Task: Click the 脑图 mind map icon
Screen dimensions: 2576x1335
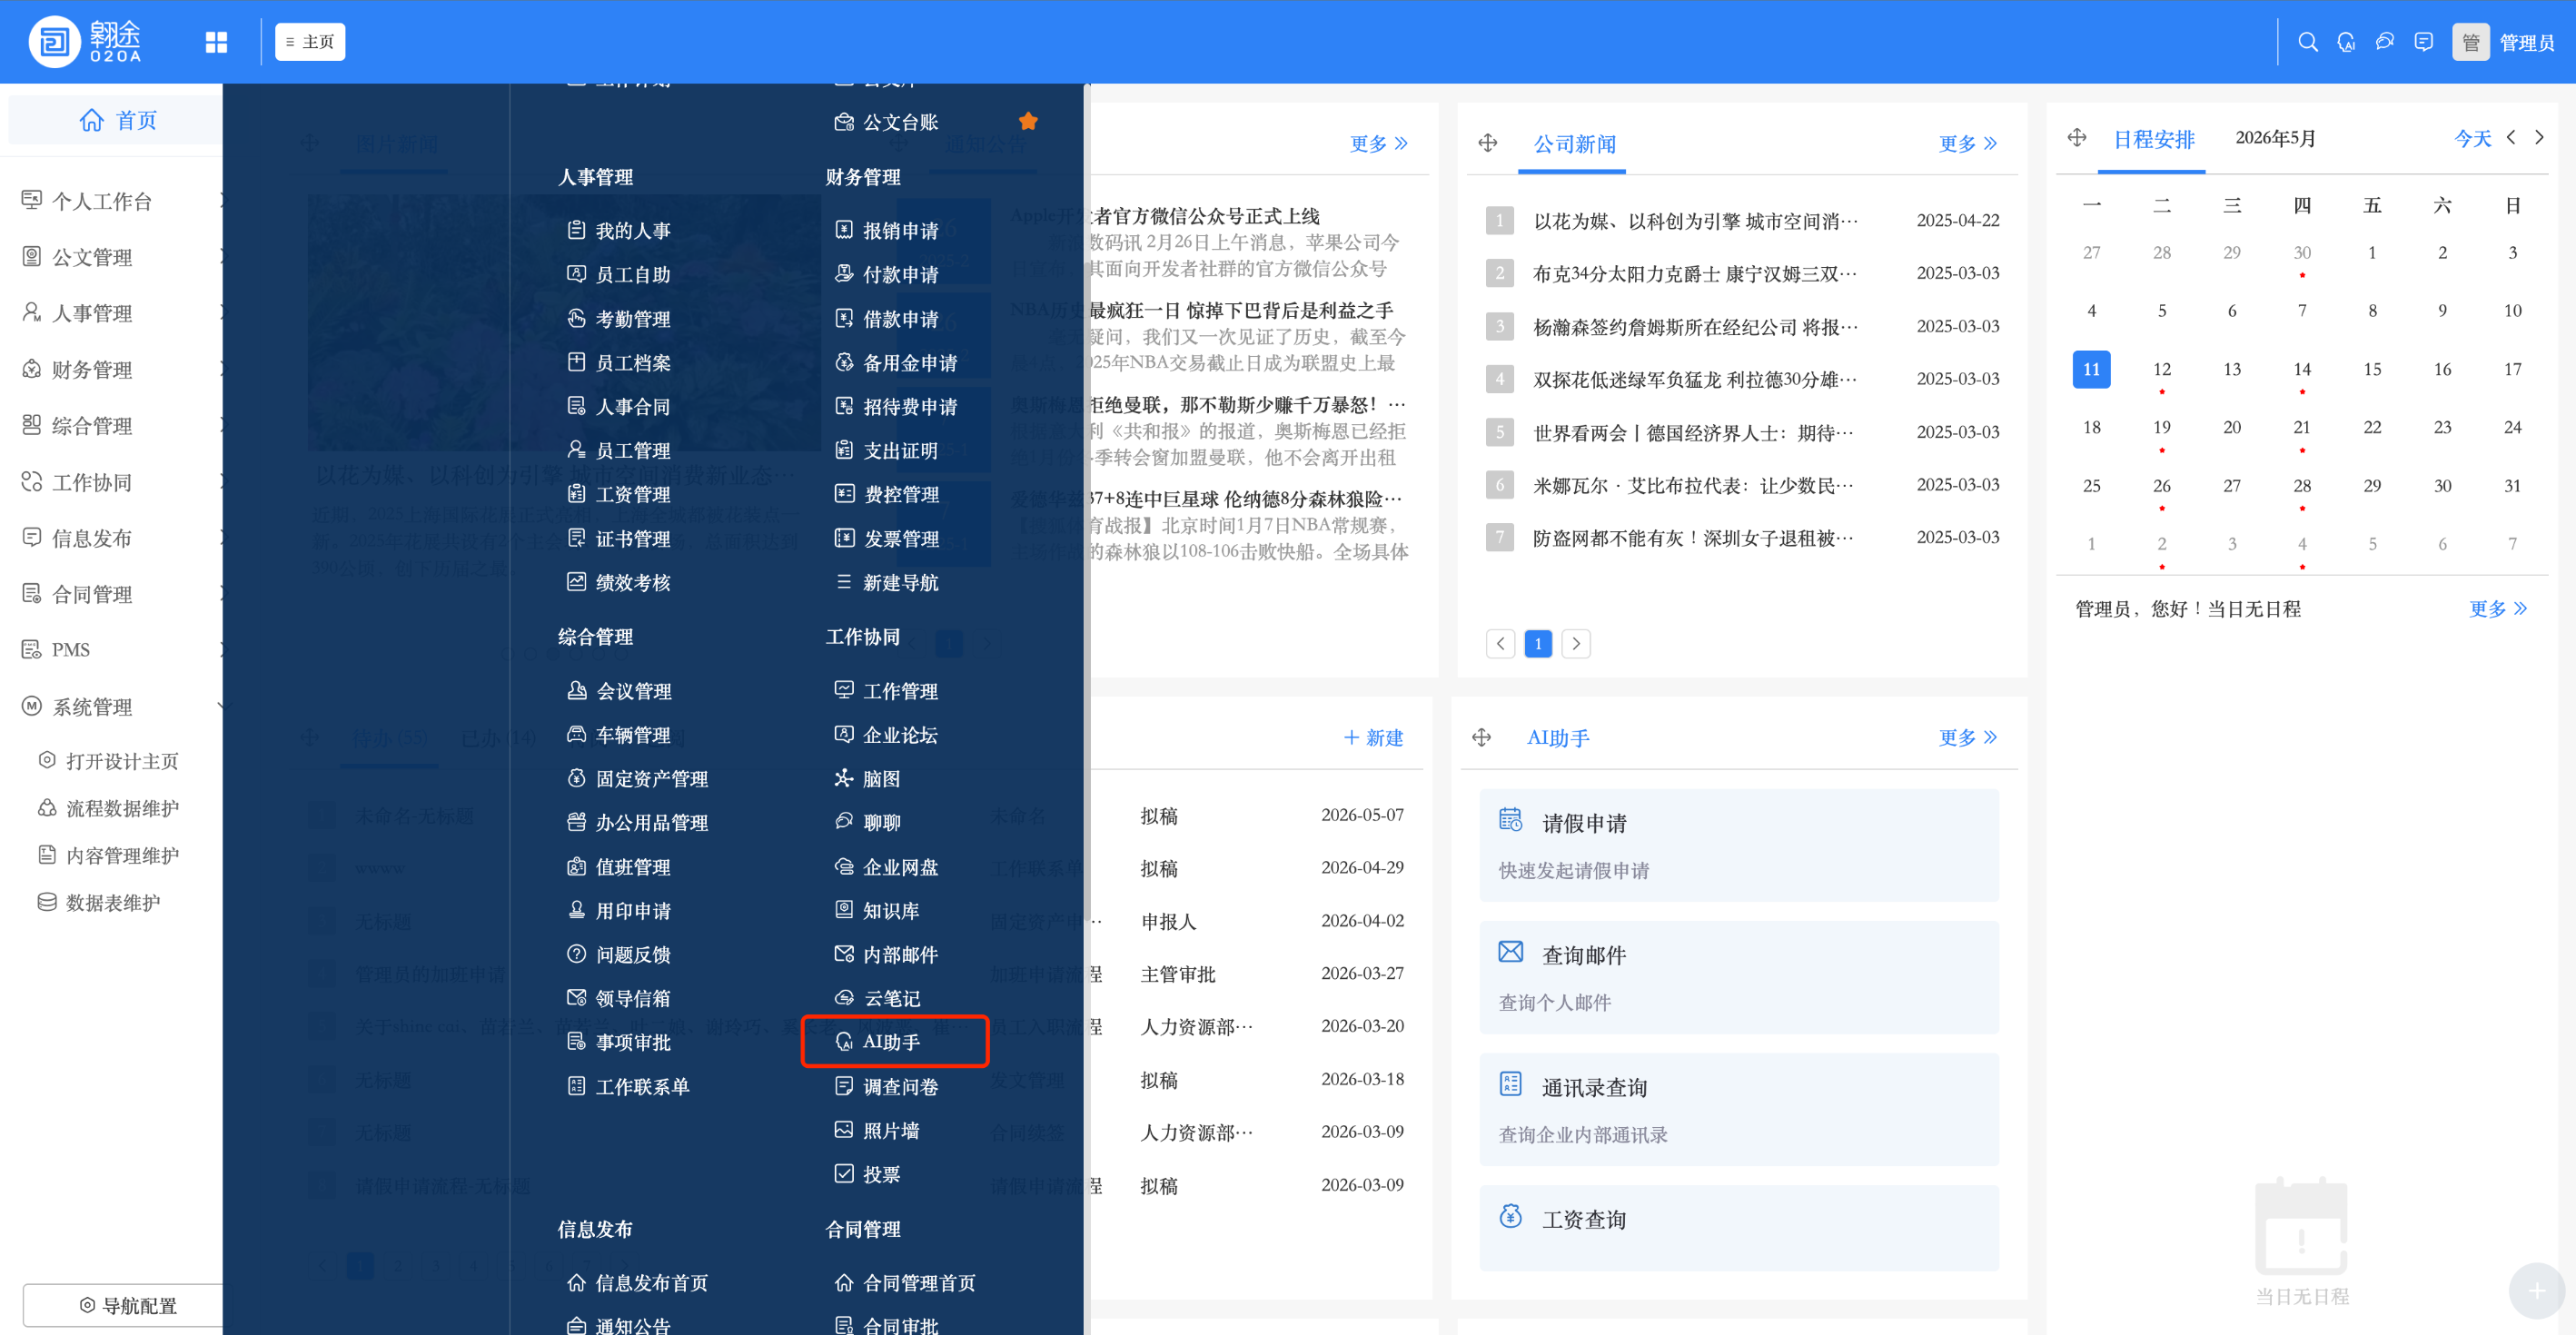Action: (844, 778)
